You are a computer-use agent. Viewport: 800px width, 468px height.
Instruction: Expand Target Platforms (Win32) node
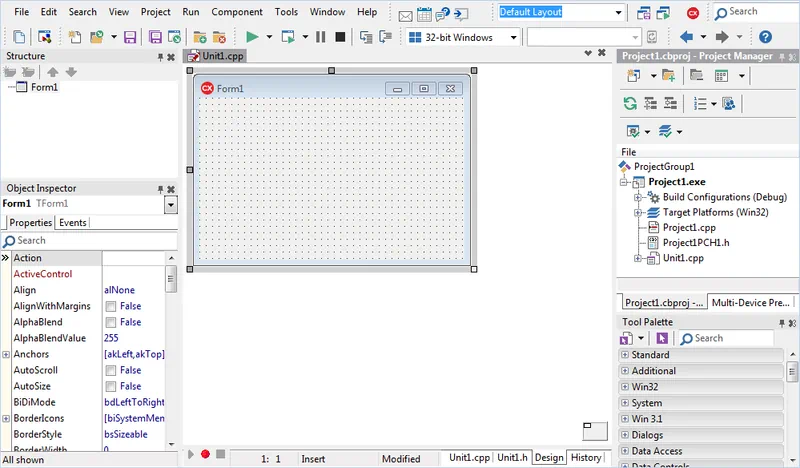tap(637, 213)
